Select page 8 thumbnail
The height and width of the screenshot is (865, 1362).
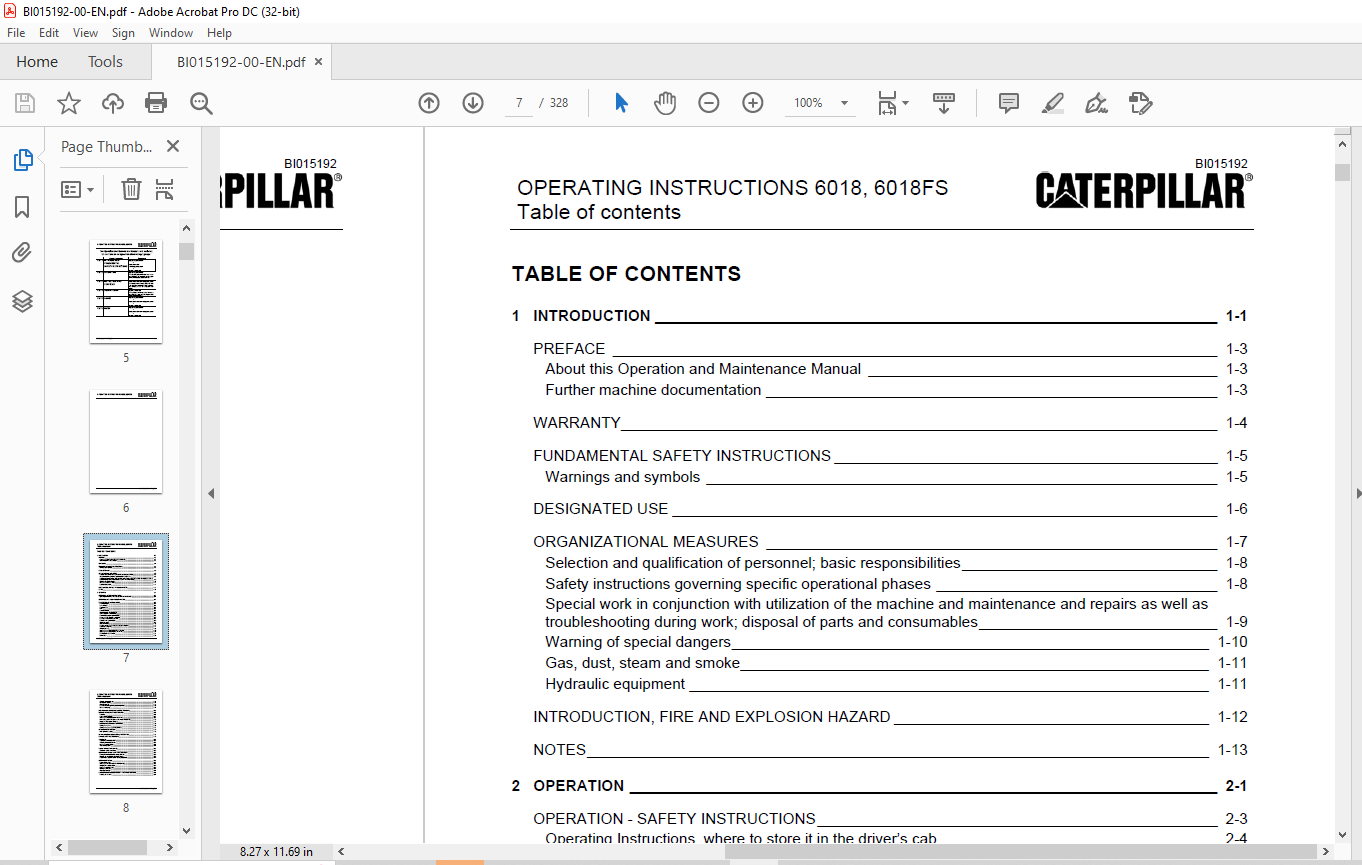tap(126, 741)
